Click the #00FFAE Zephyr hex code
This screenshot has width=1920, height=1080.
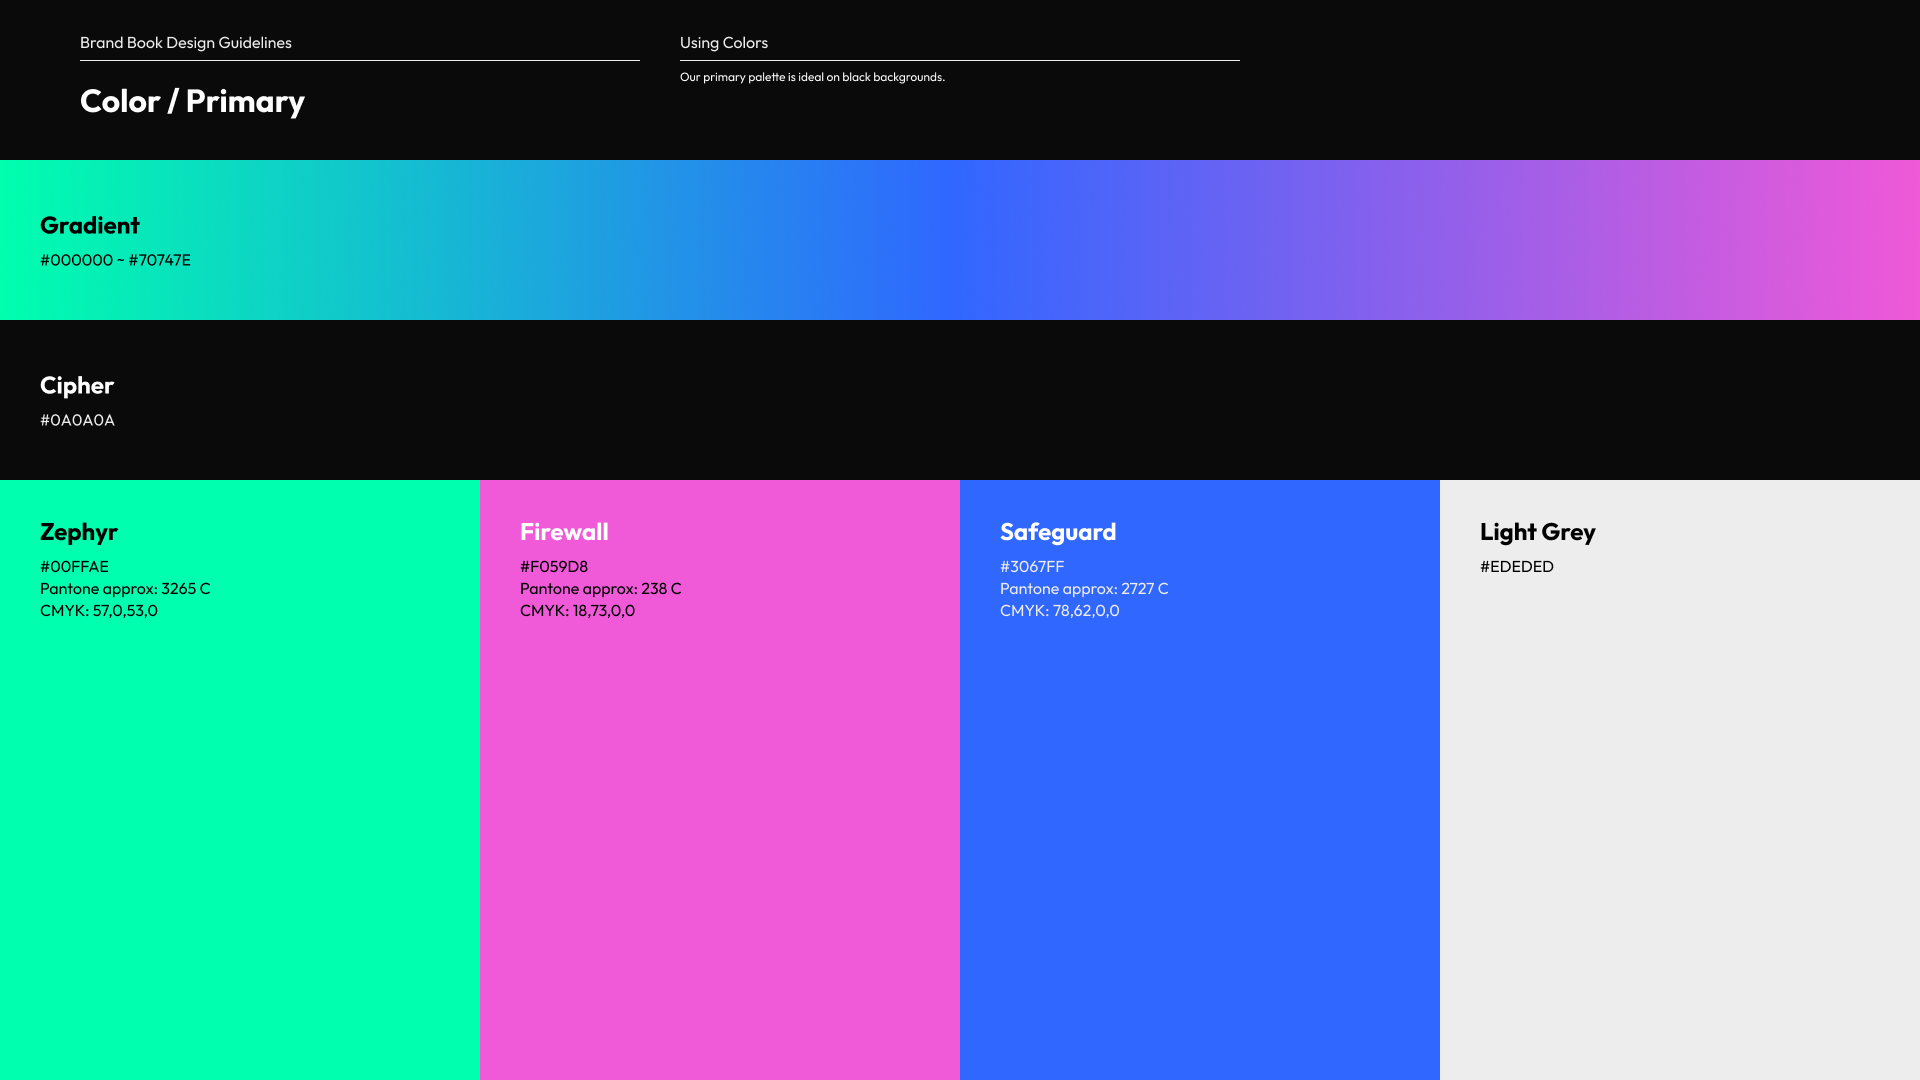tap(74, 566)
